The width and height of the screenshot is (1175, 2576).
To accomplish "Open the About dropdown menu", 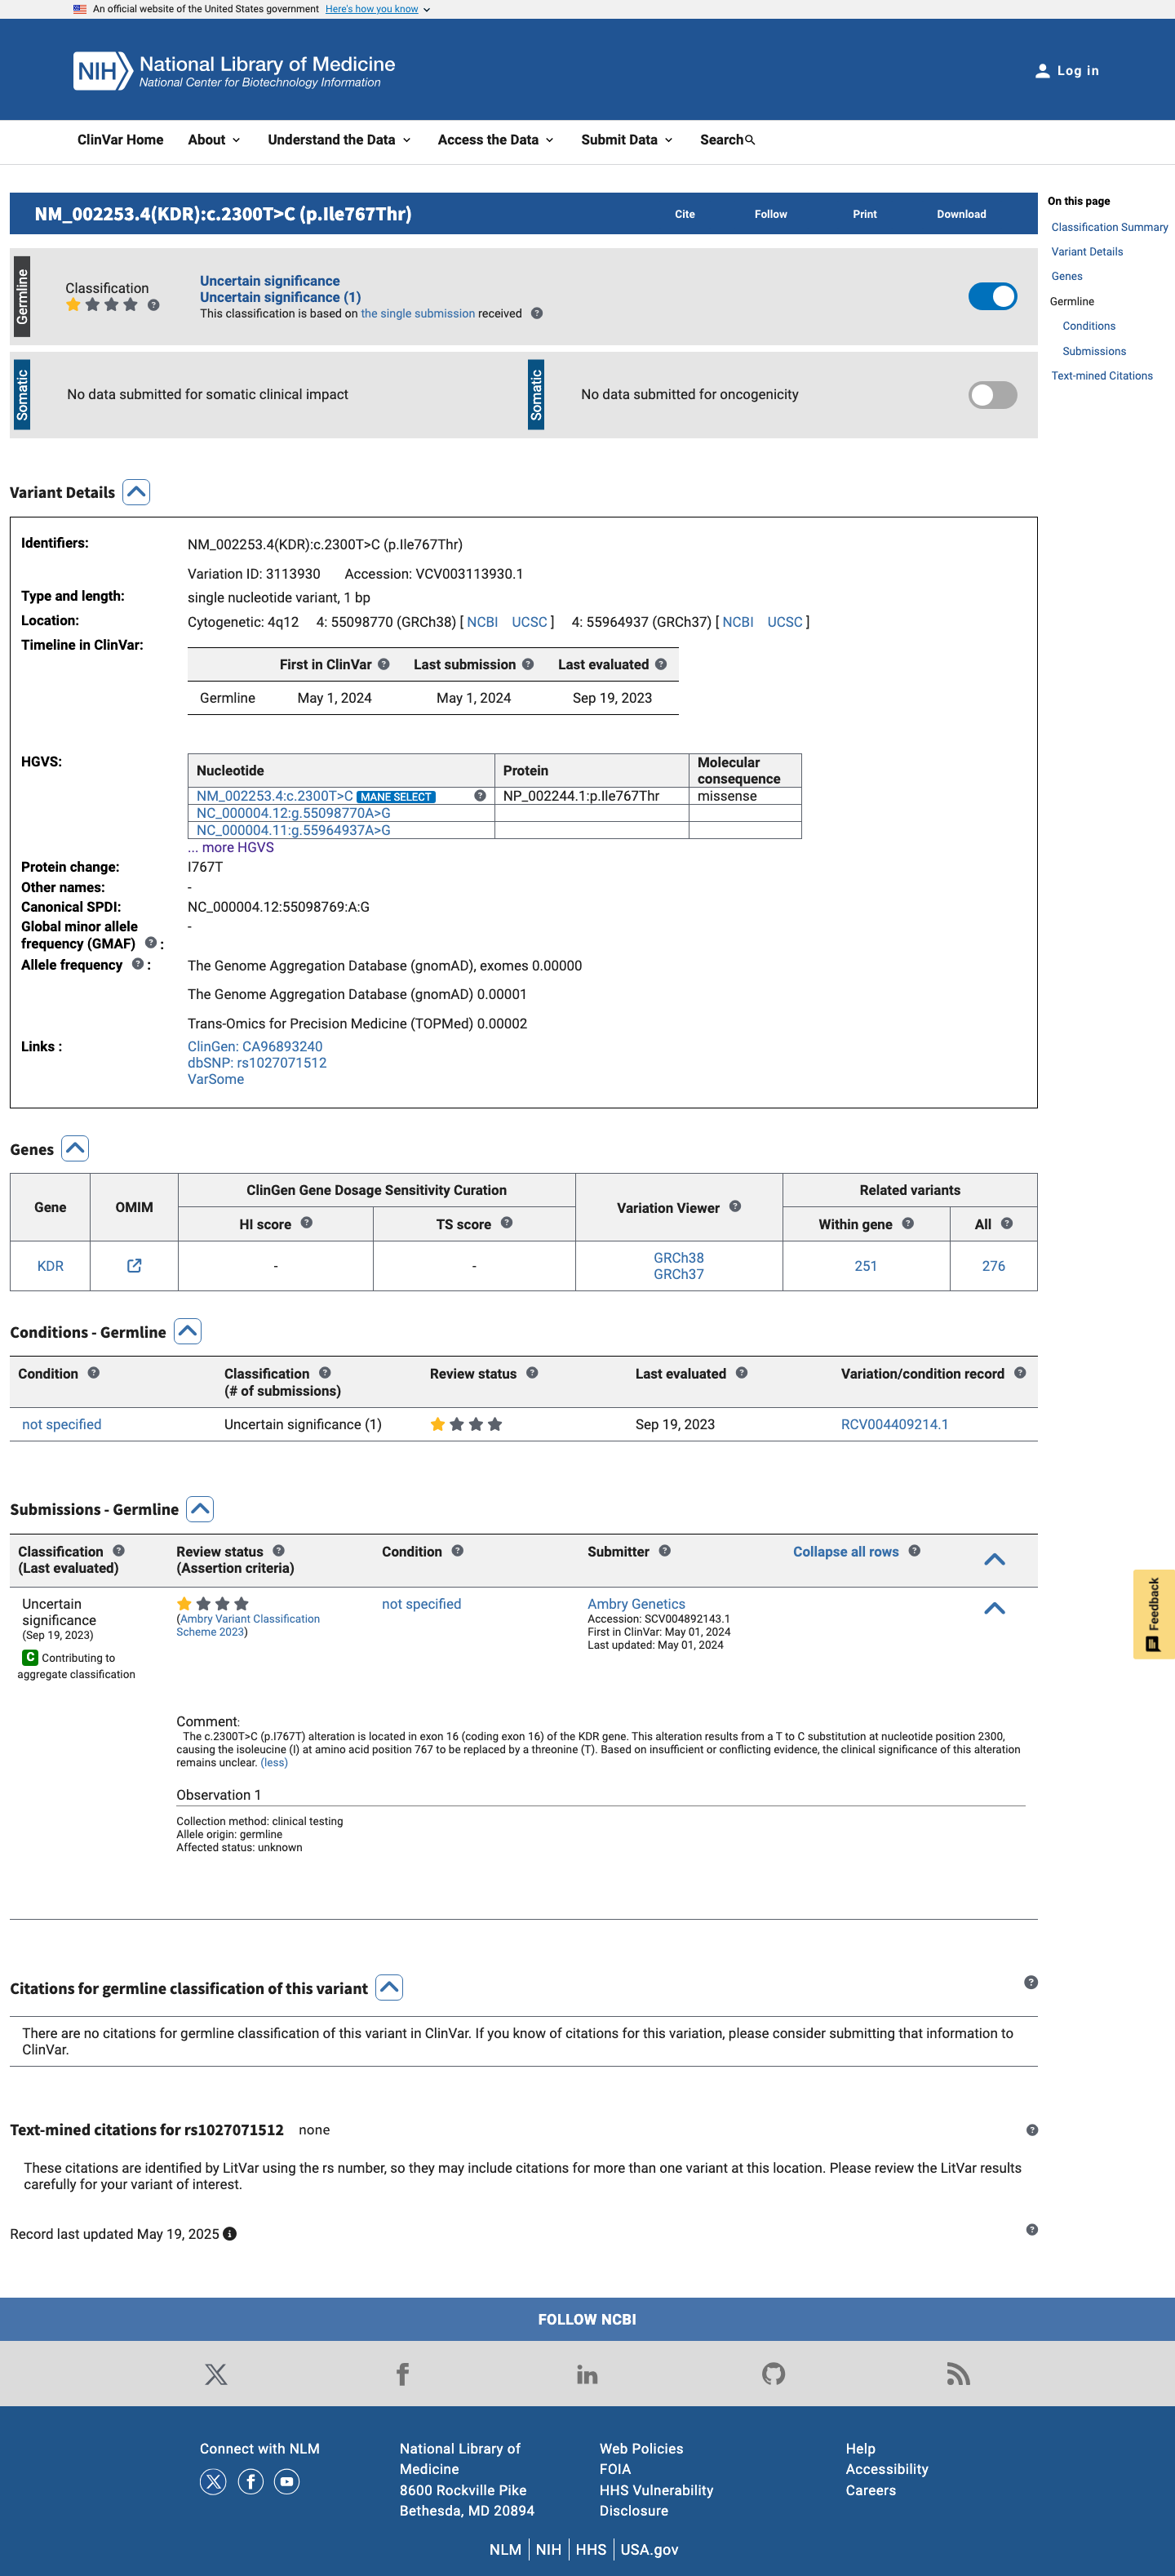I will (x=214, y=140).
